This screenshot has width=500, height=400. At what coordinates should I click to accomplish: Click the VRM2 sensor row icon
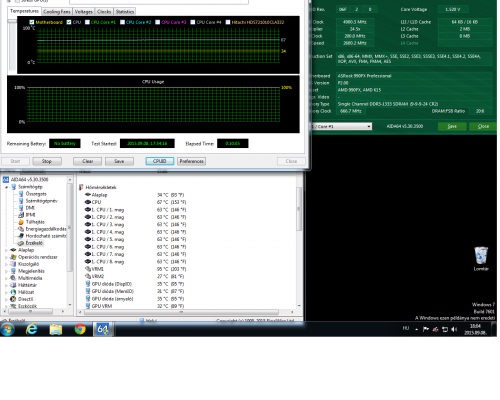coord(88,276)
